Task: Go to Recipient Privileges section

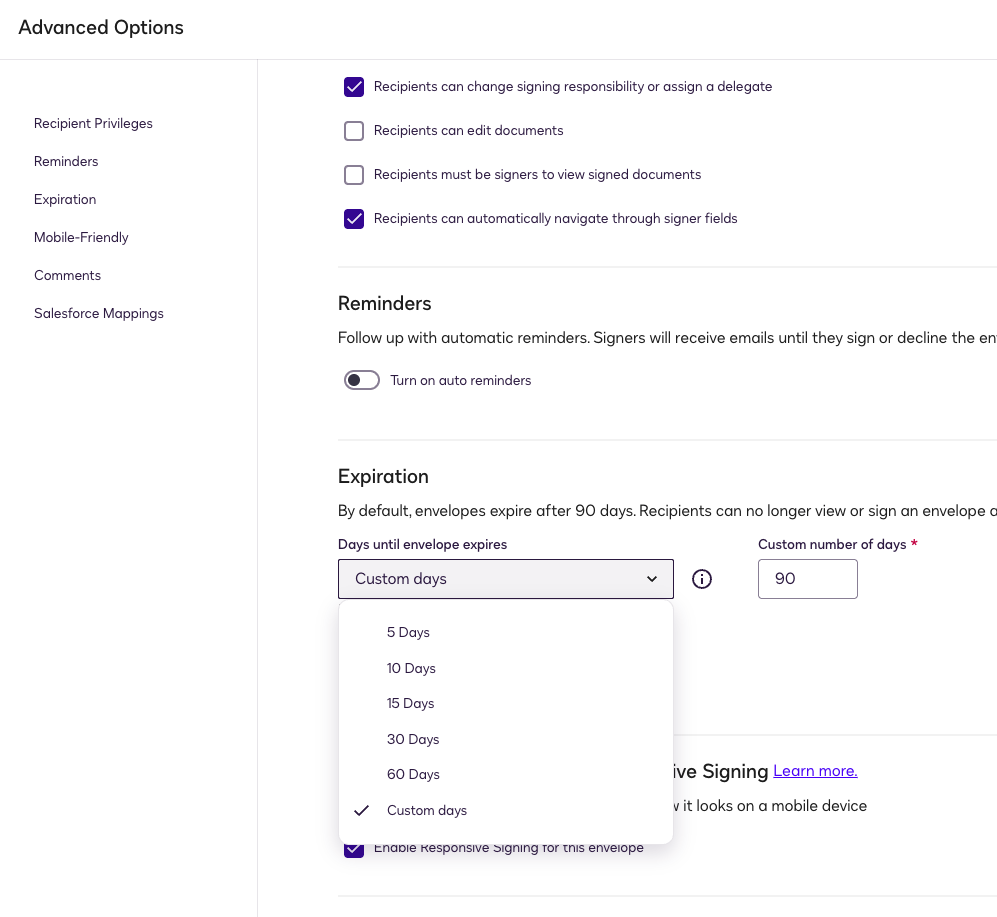Action: (x=93, y=123)
